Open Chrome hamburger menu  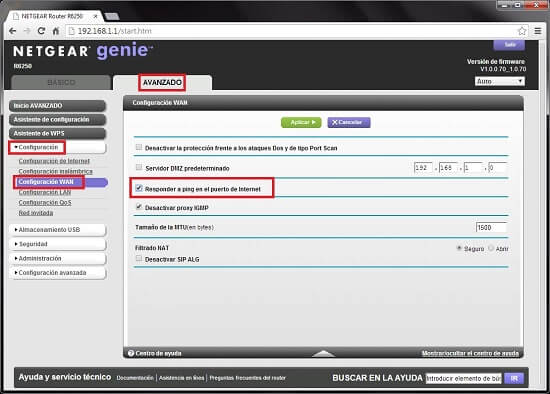pos(538,31)
